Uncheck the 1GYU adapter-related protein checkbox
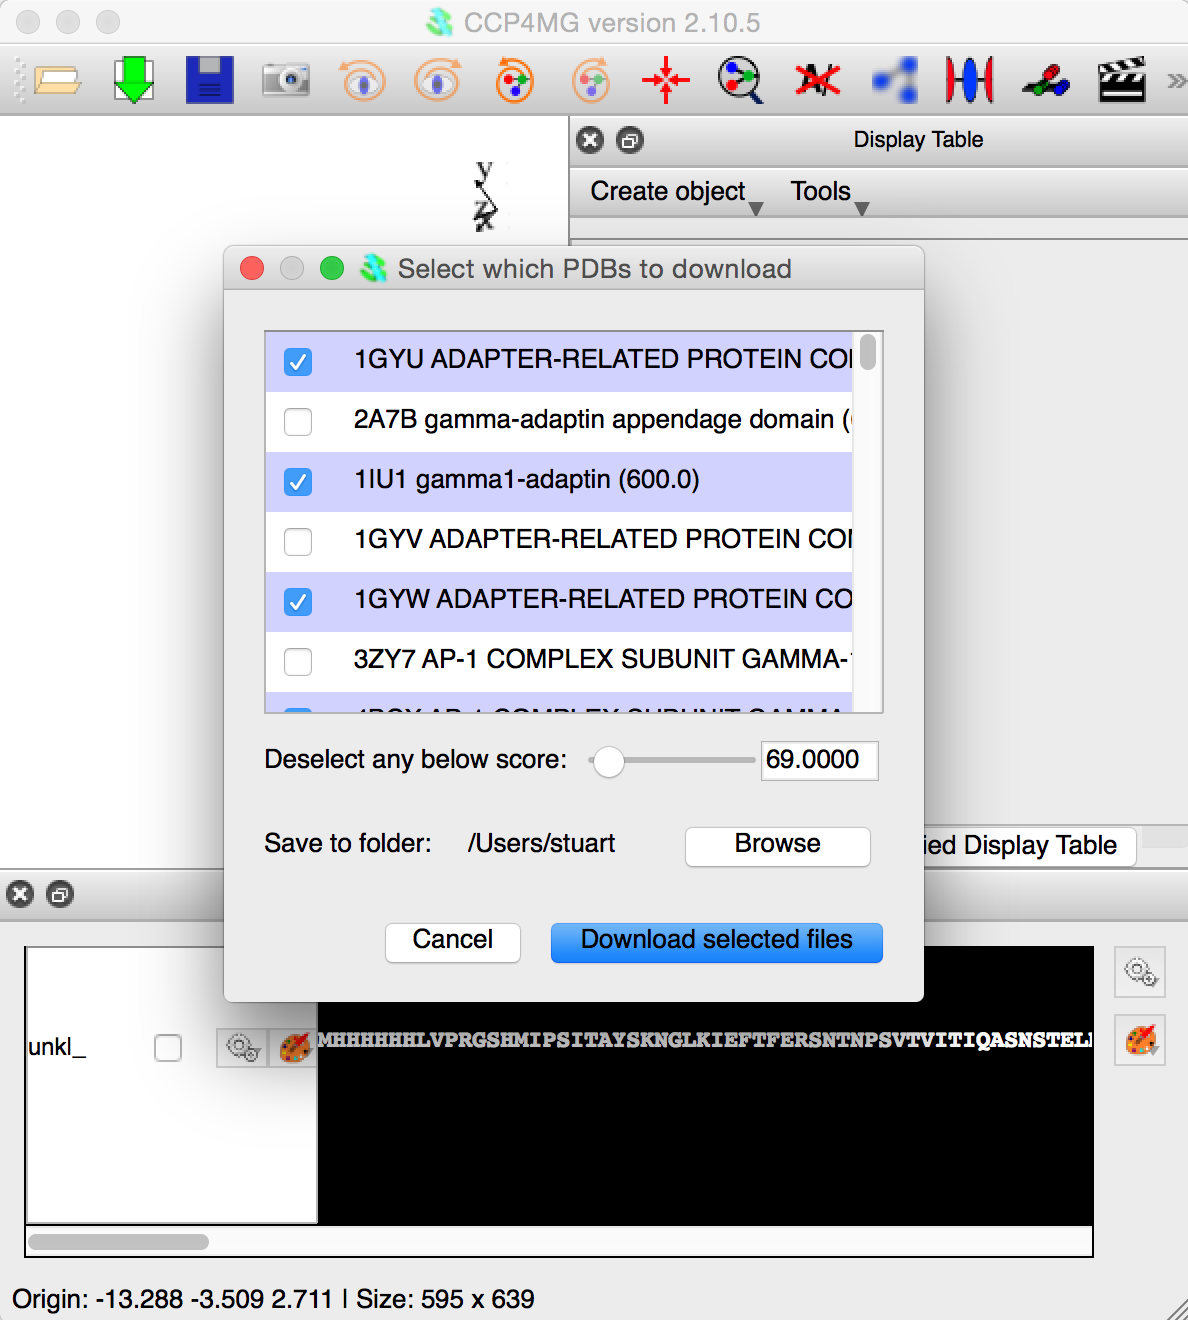Image resolution: width=1188 pixels, height=1320 pixels. (298, 362)
